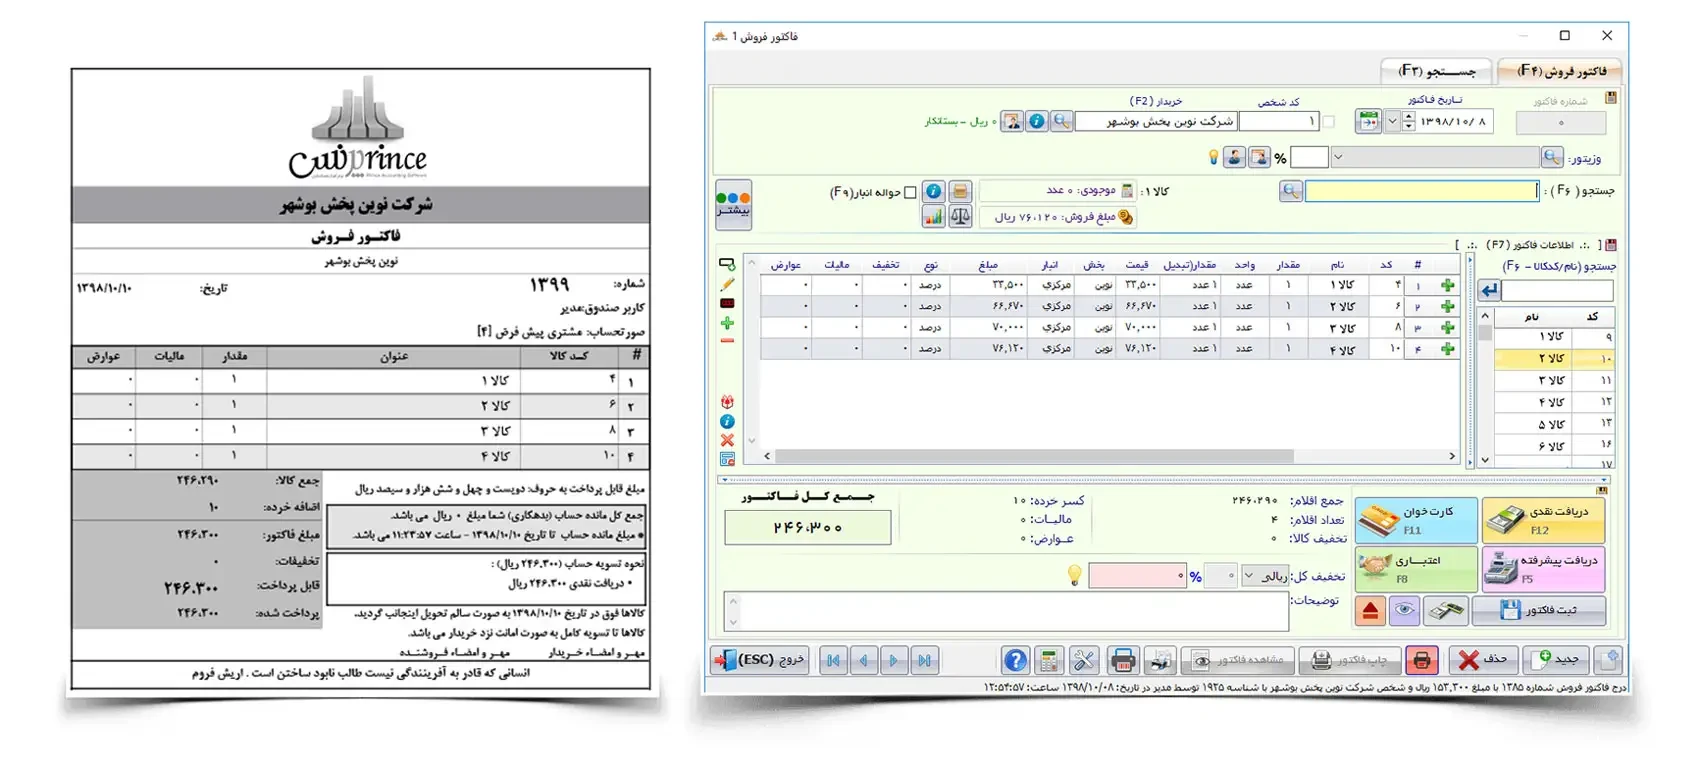This screenshot has height=768, width=1700.
Task: Click the calculator icon in the bottom toolbar
Action: [1048, 660]
